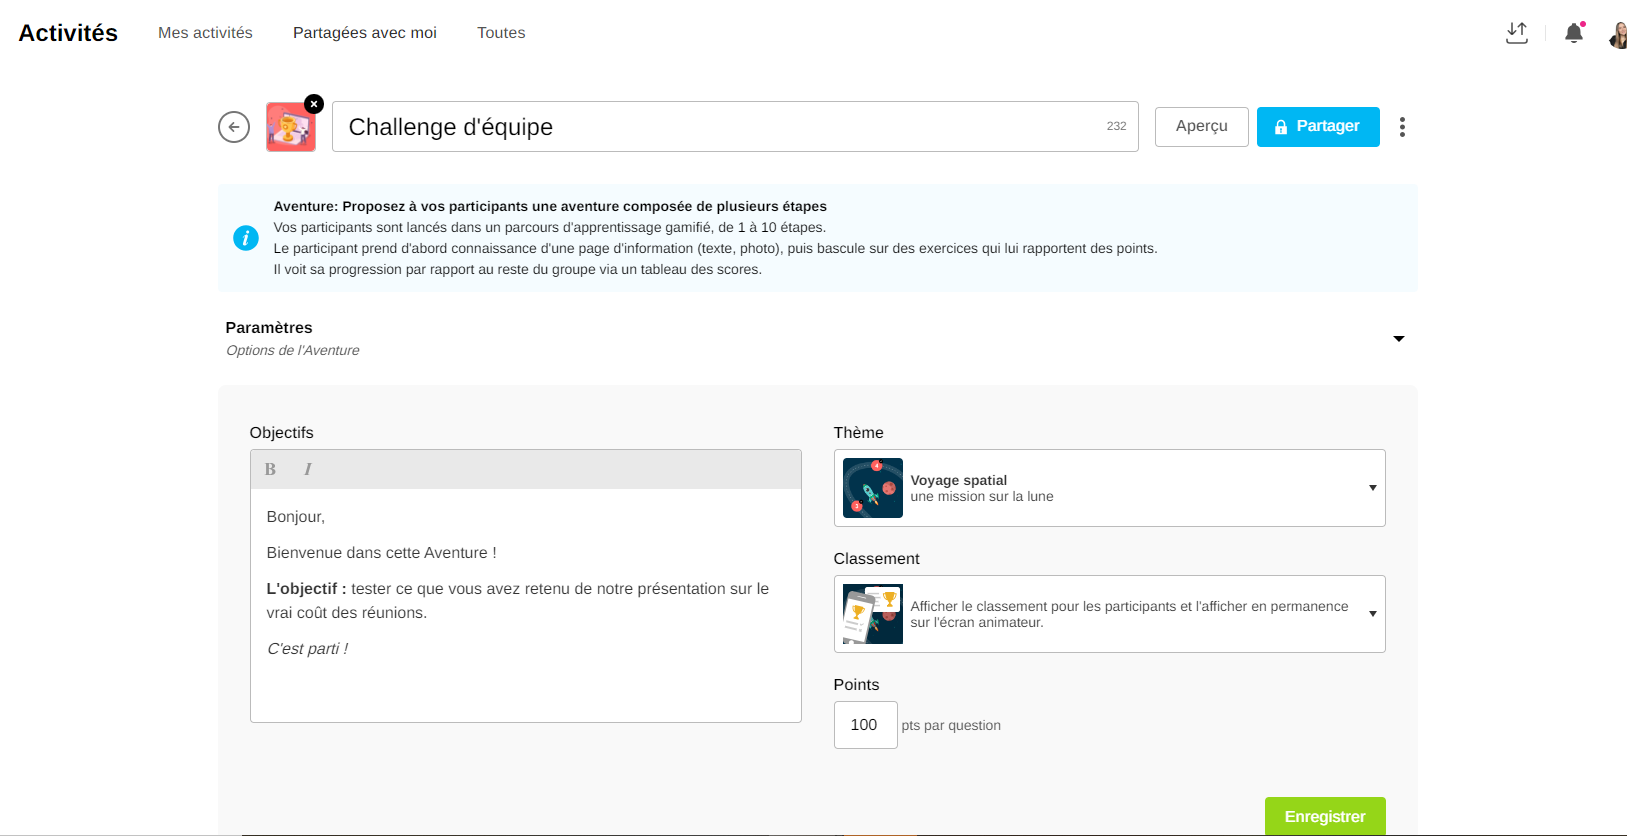Switch to the Mes activités tab
This screenshot has height=836, width=1627.
coord(205,33)
